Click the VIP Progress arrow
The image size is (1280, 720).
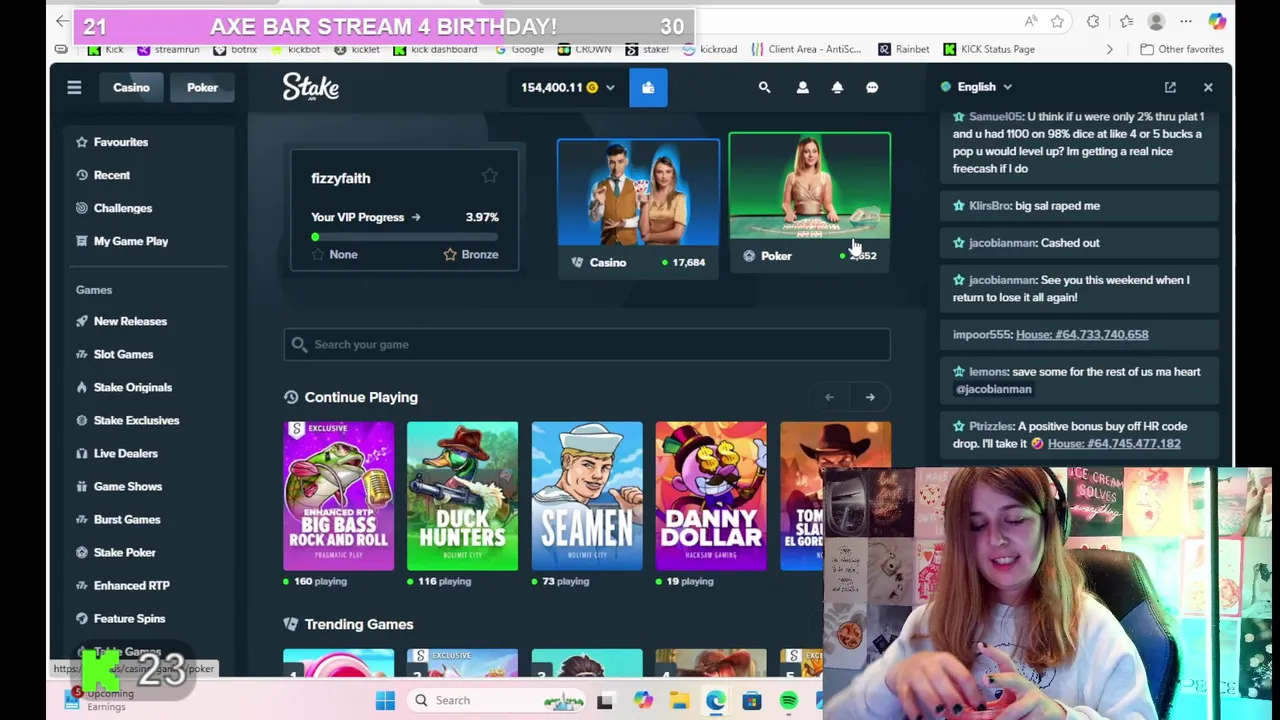415,217
